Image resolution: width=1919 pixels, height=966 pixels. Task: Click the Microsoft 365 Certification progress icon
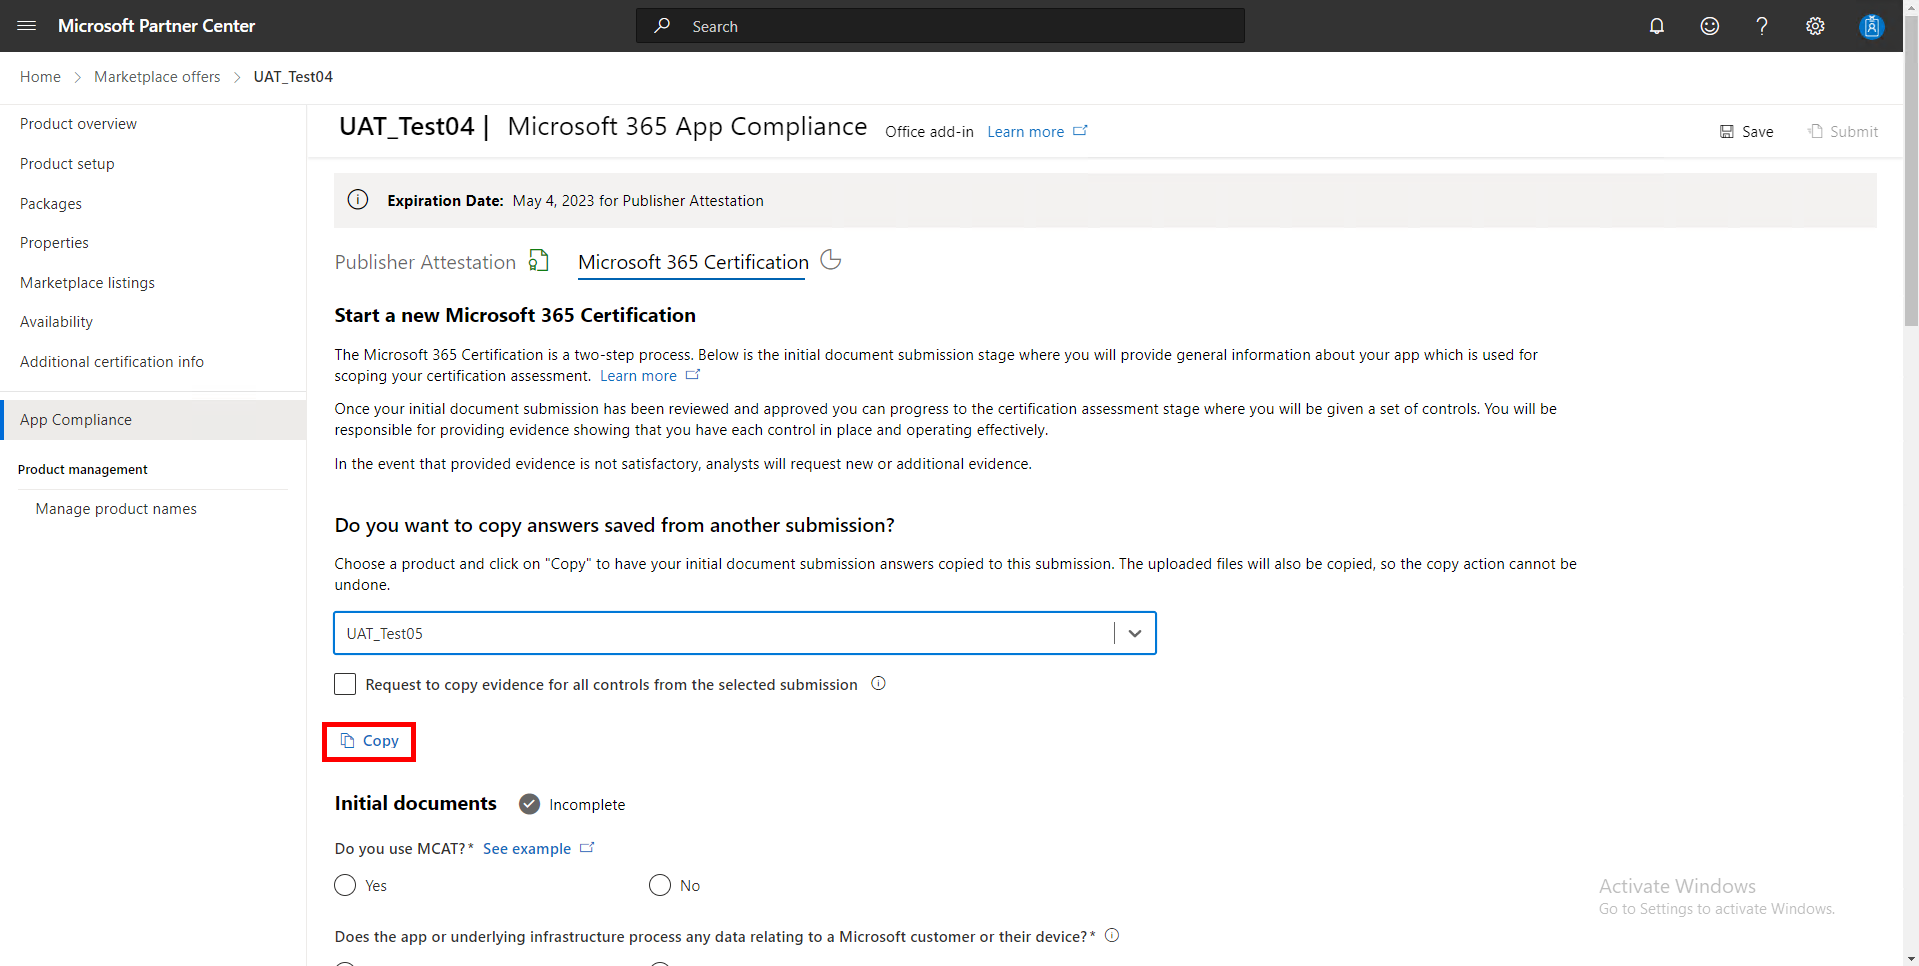(830, 260)
